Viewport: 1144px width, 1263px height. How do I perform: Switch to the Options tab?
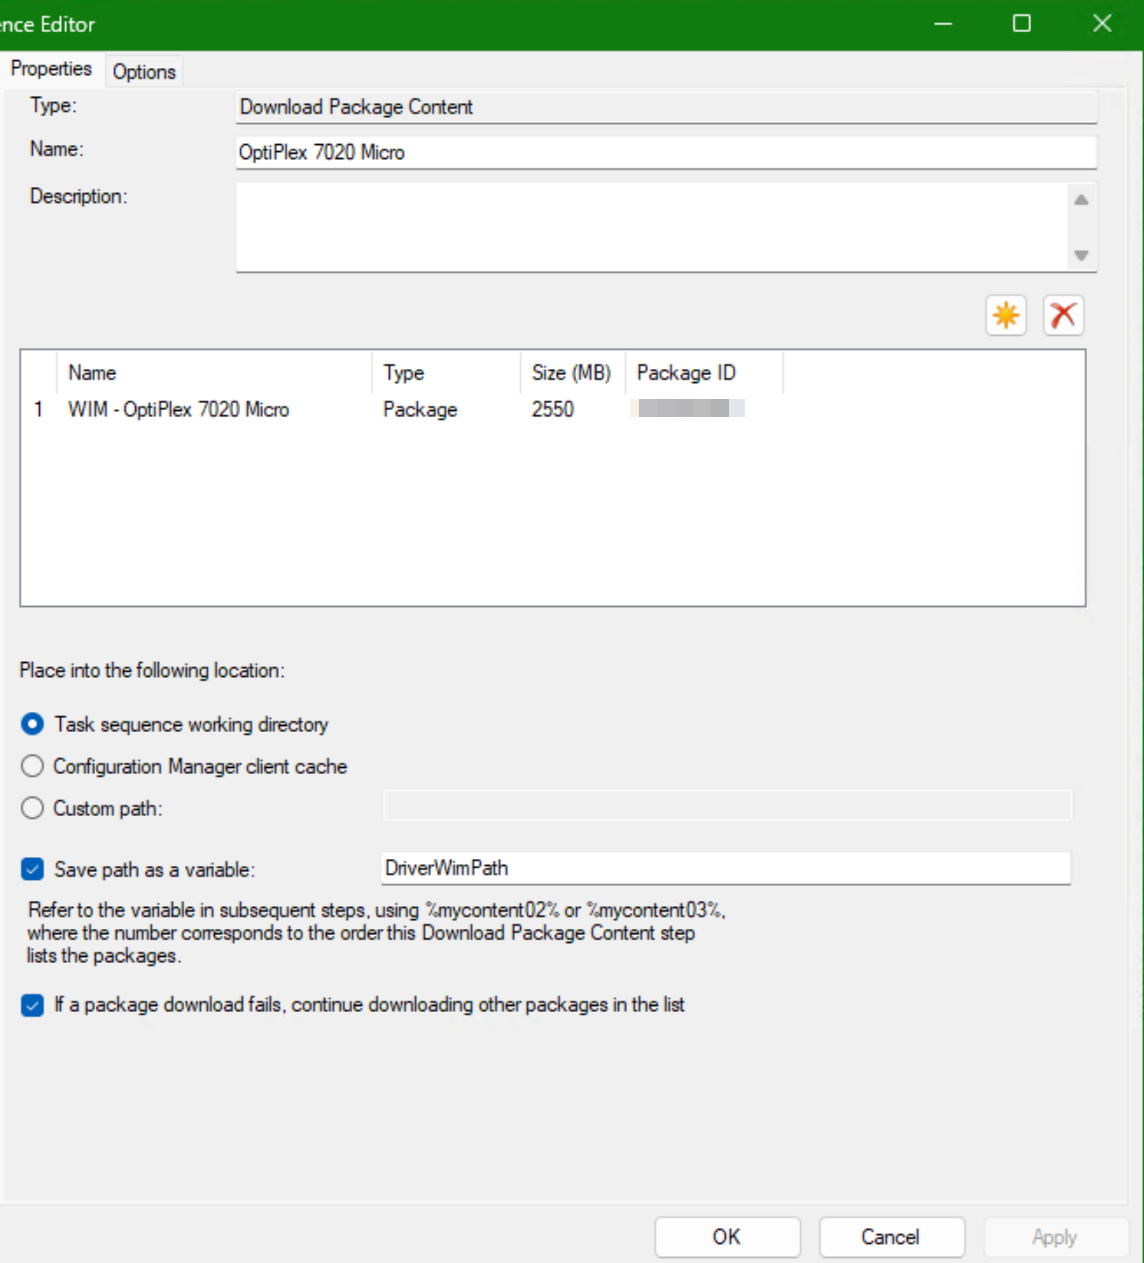tap(144, 72)
